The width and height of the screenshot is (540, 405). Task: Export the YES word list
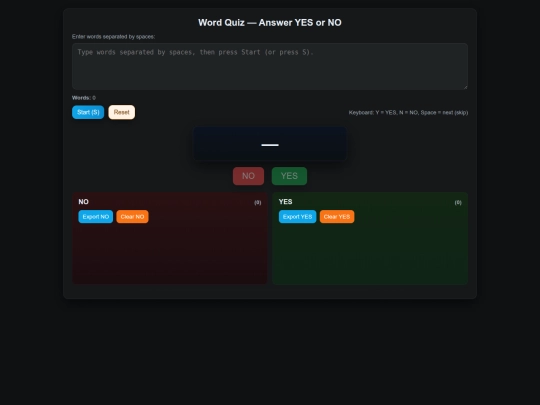pos(297,217)
